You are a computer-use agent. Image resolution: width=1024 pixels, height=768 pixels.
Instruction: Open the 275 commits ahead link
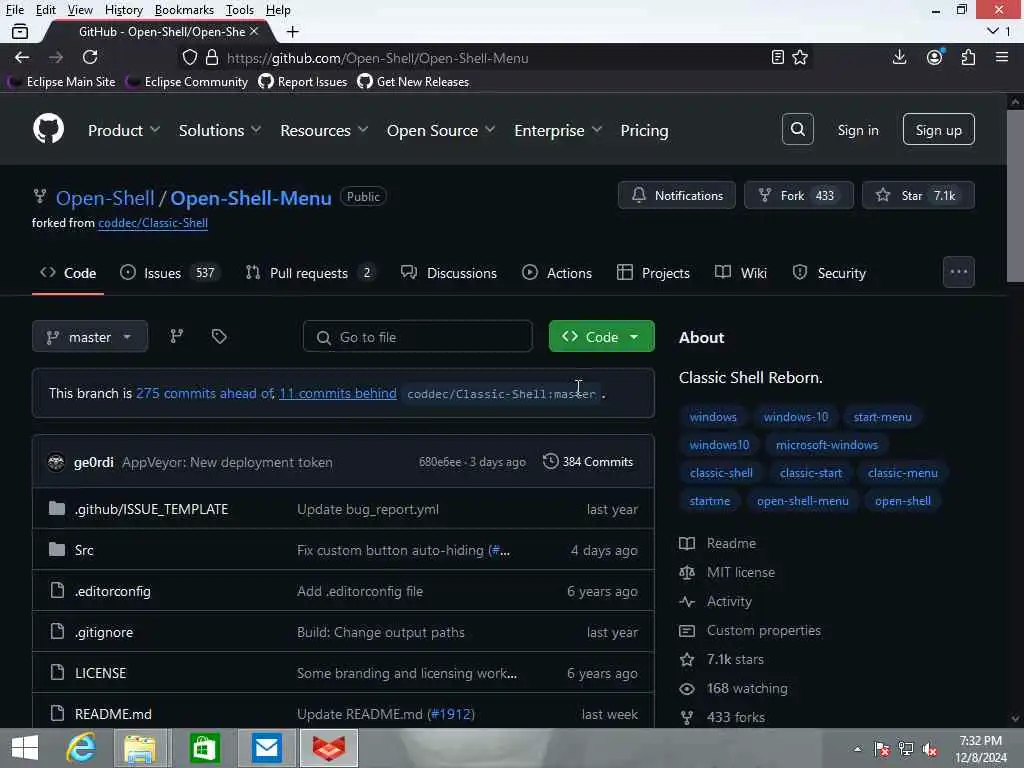coord(205,393)
